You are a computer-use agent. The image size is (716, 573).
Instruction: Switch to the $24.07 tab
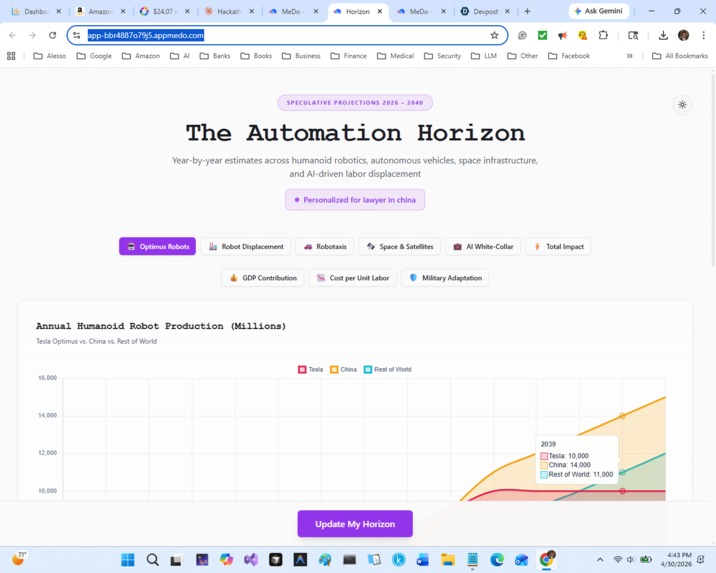pyautogui.click(x=164, y=11)
